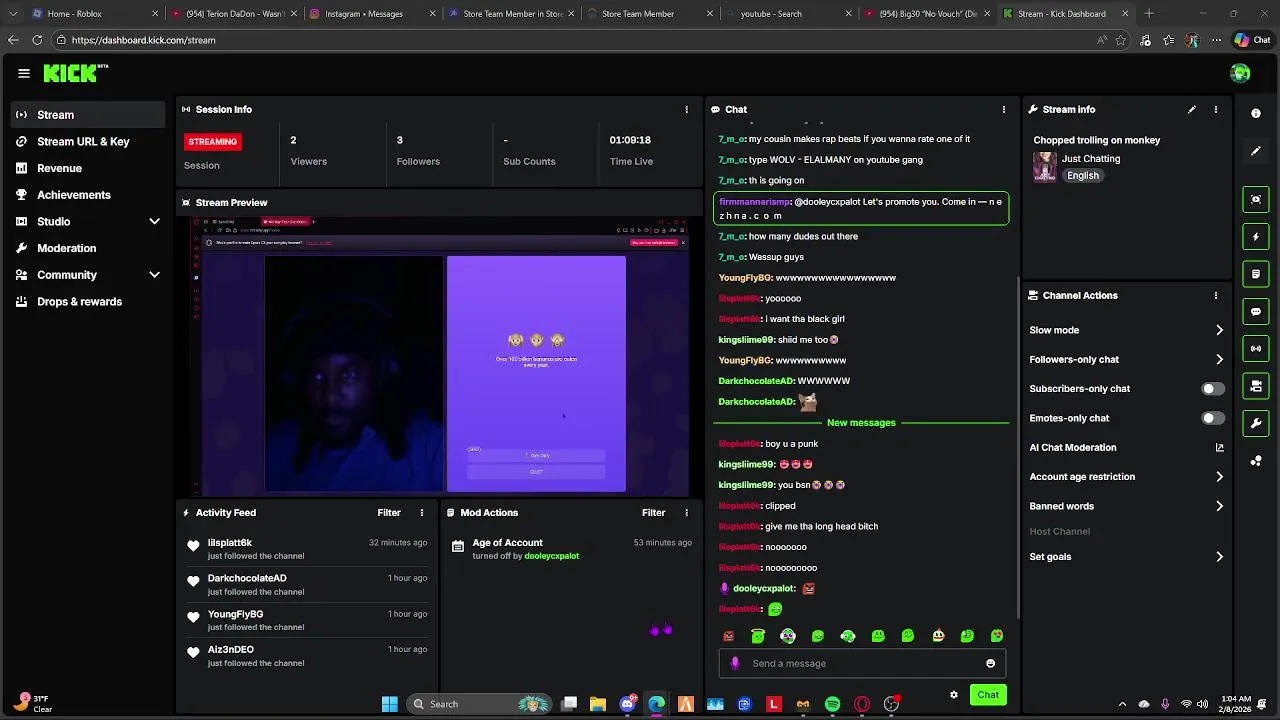Toggle the focus frame icon in right sidebar
Image resolution: width=1280 pixels, height=720 pixels.
tap(1256, 199)
